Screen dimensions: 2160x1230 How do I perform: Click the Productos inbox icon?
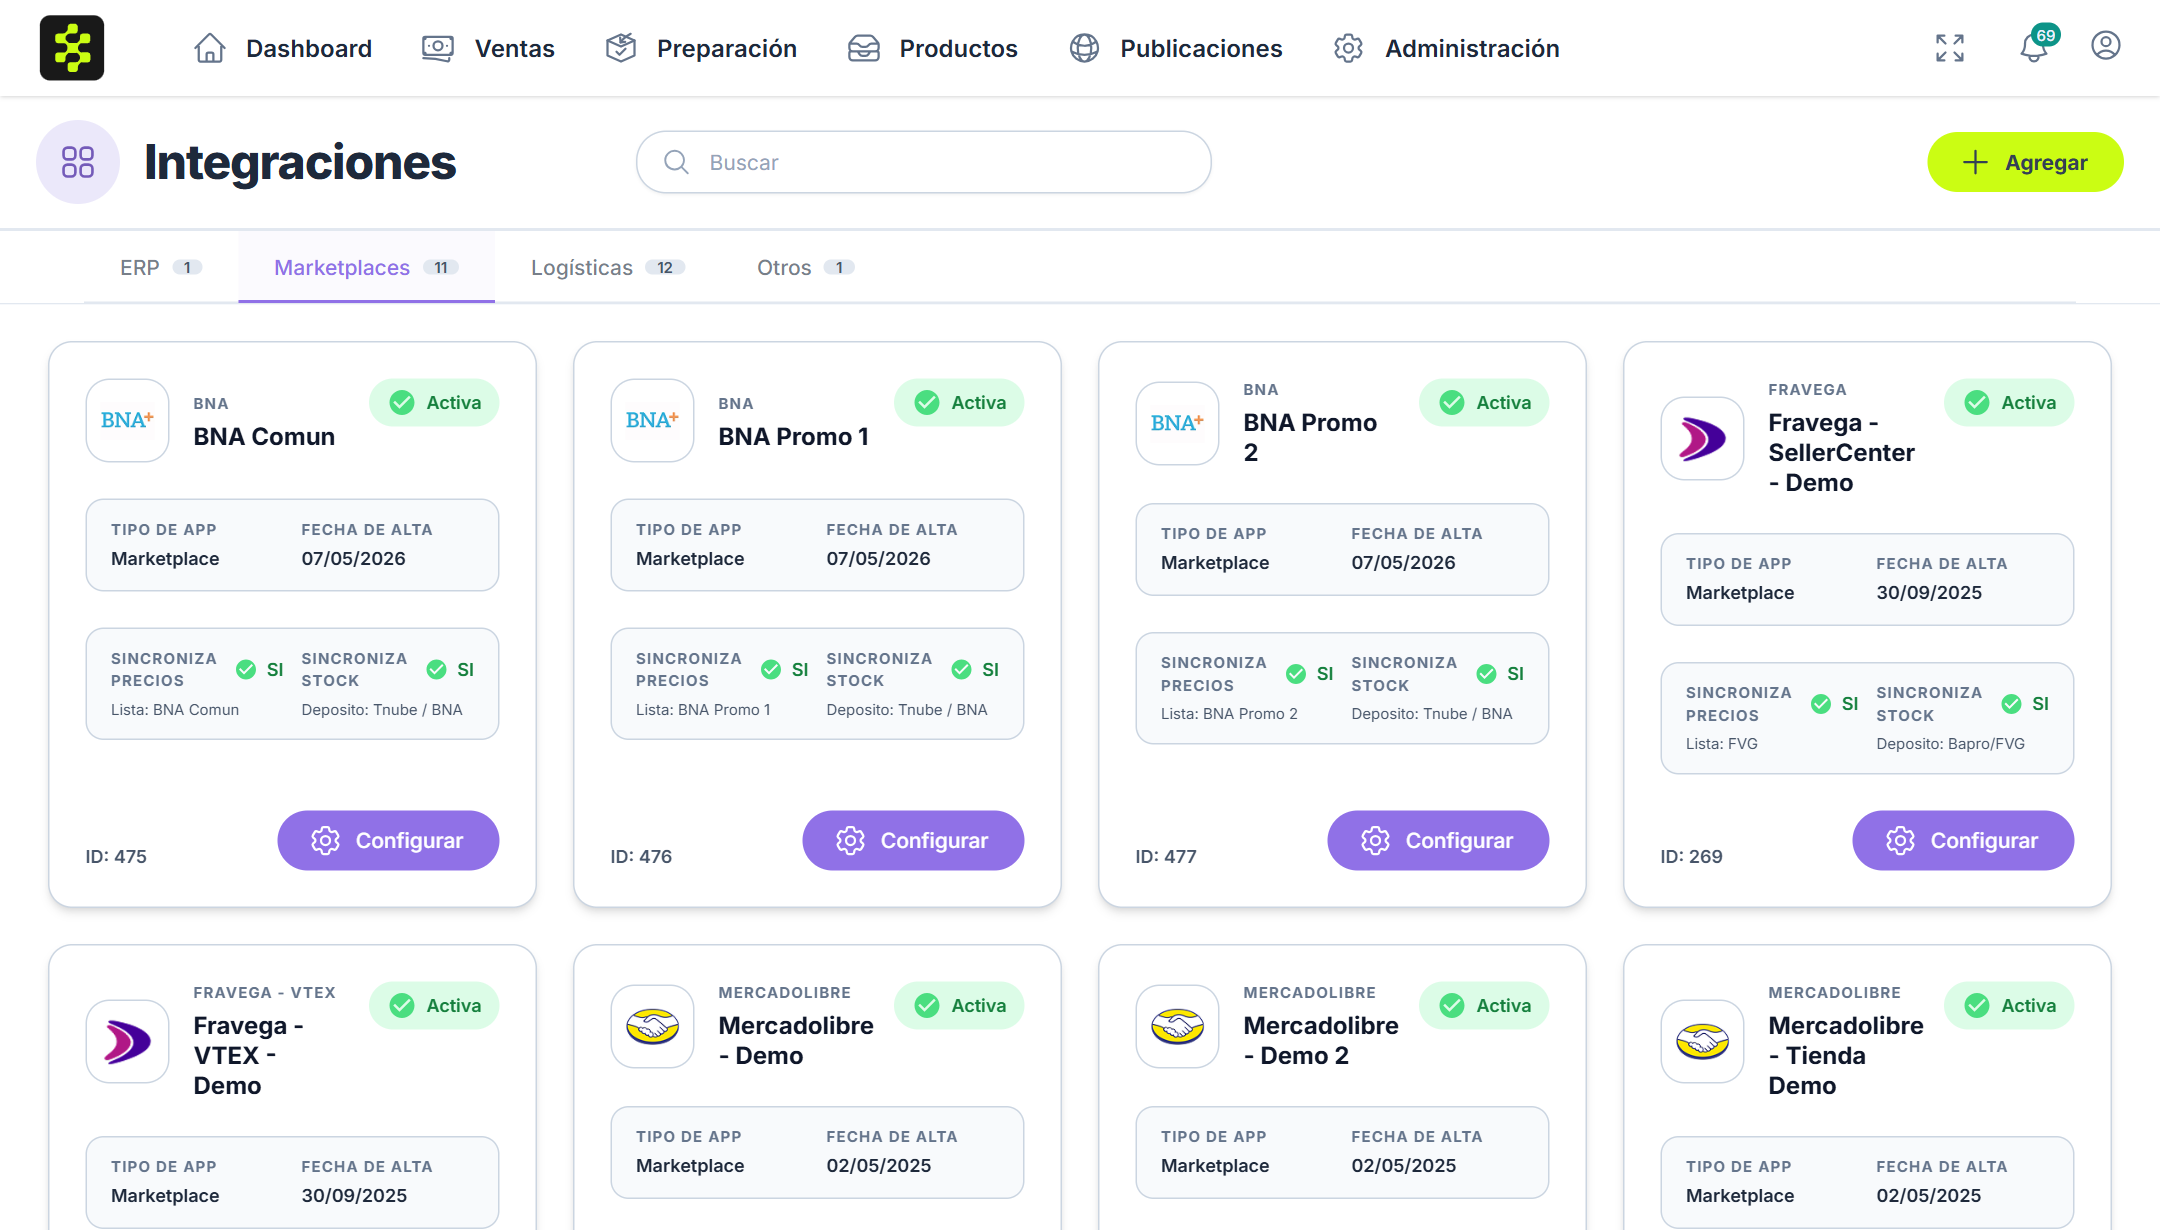click(x=864, y=48)
